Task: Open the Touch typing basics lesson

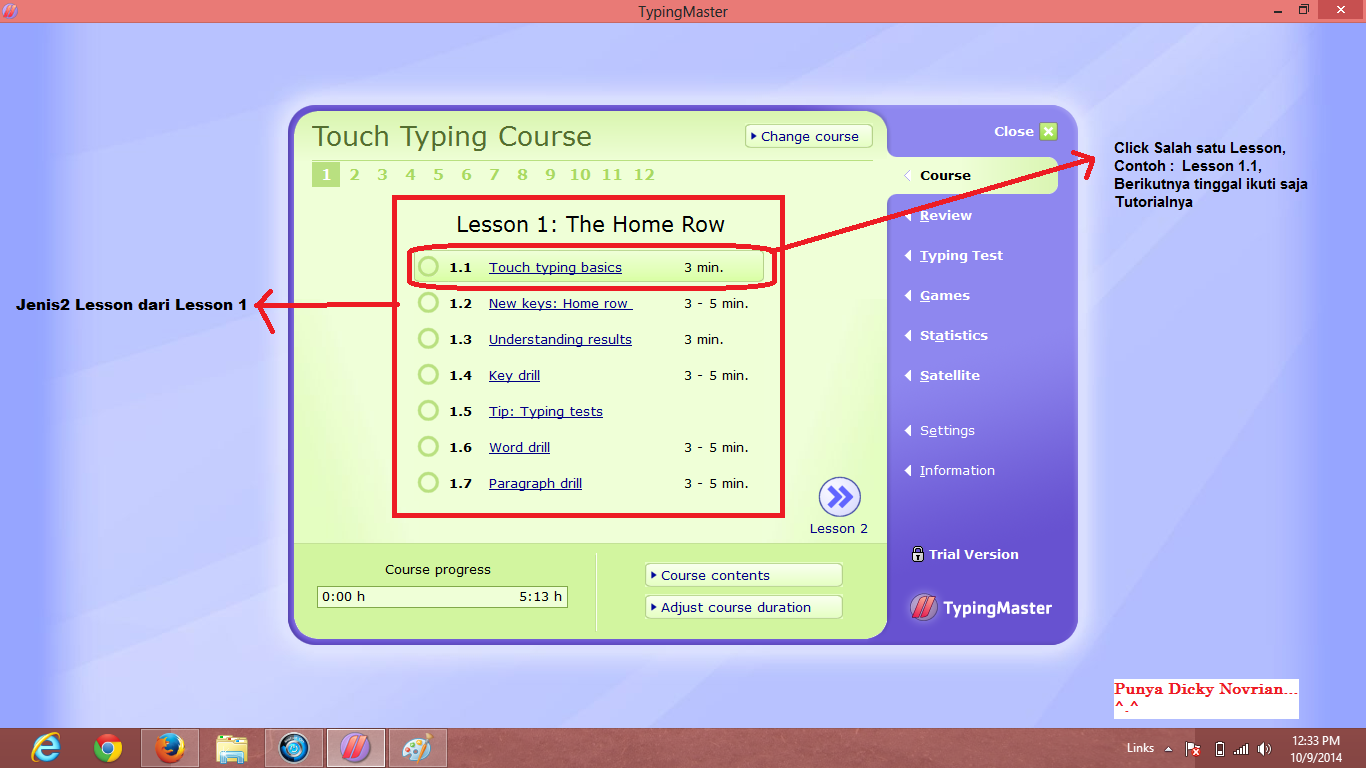Action: 555,267
